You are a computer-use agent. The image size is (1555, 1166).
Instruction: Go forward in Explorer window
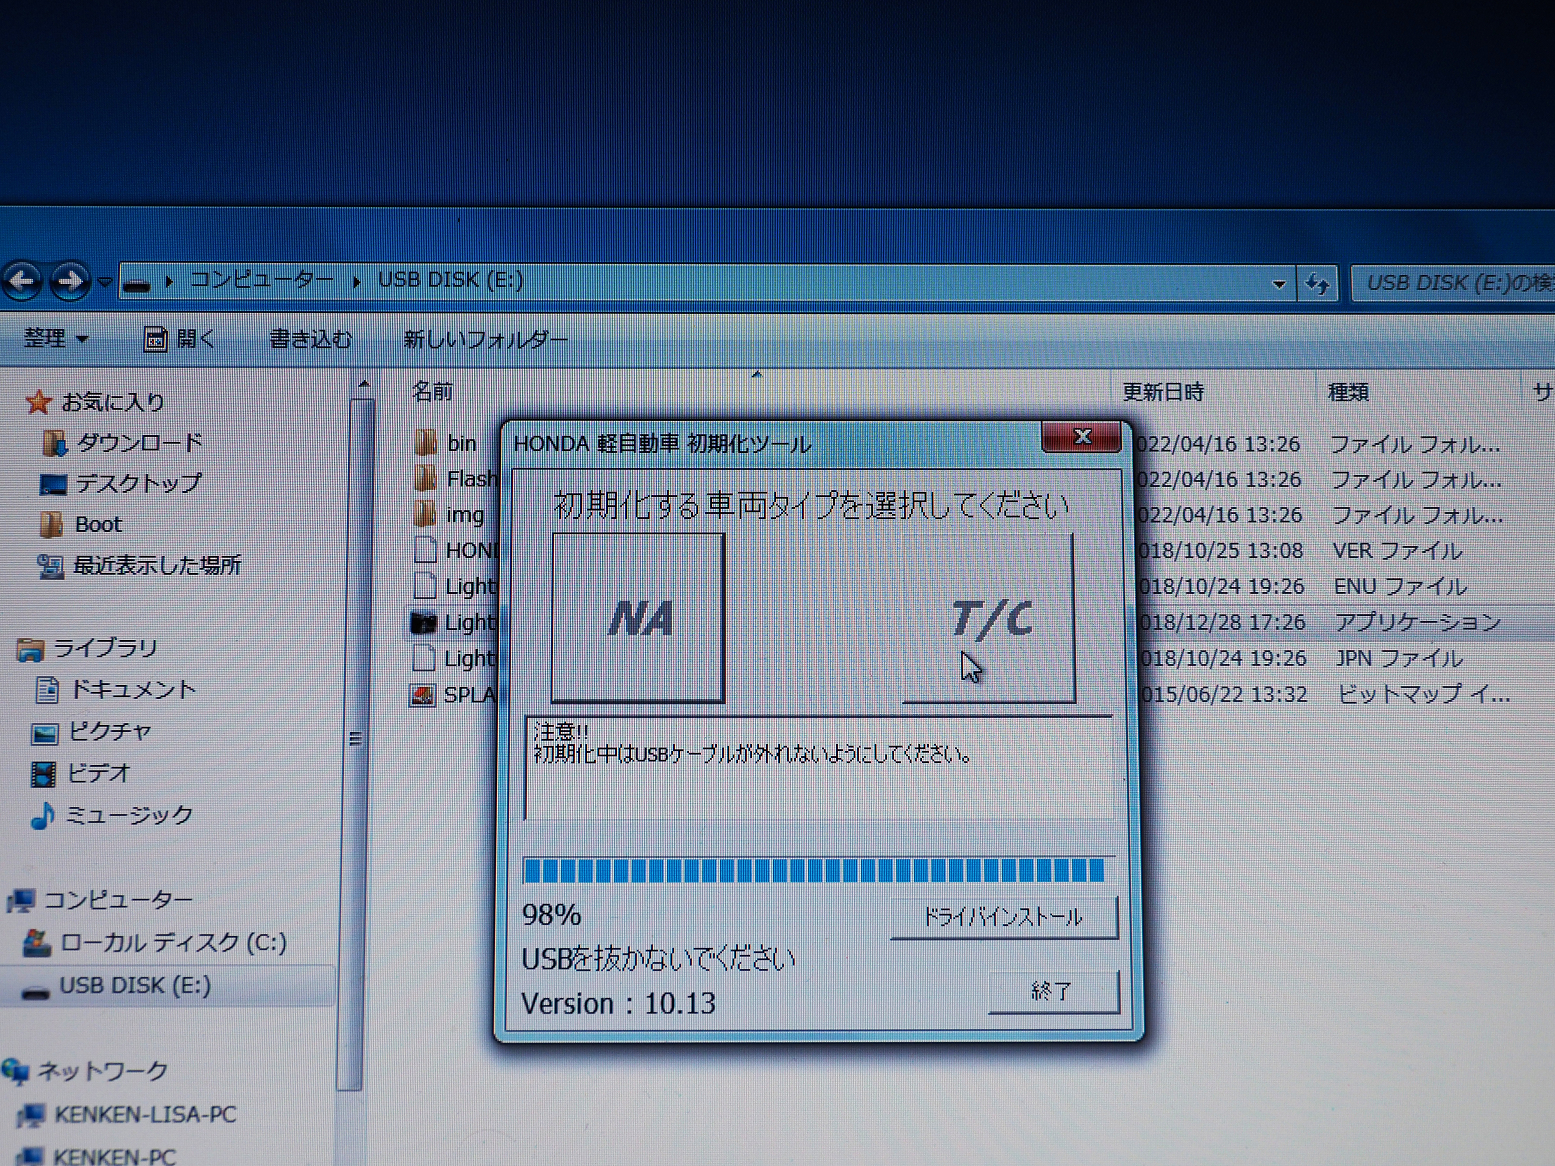[x=69, y=281]
